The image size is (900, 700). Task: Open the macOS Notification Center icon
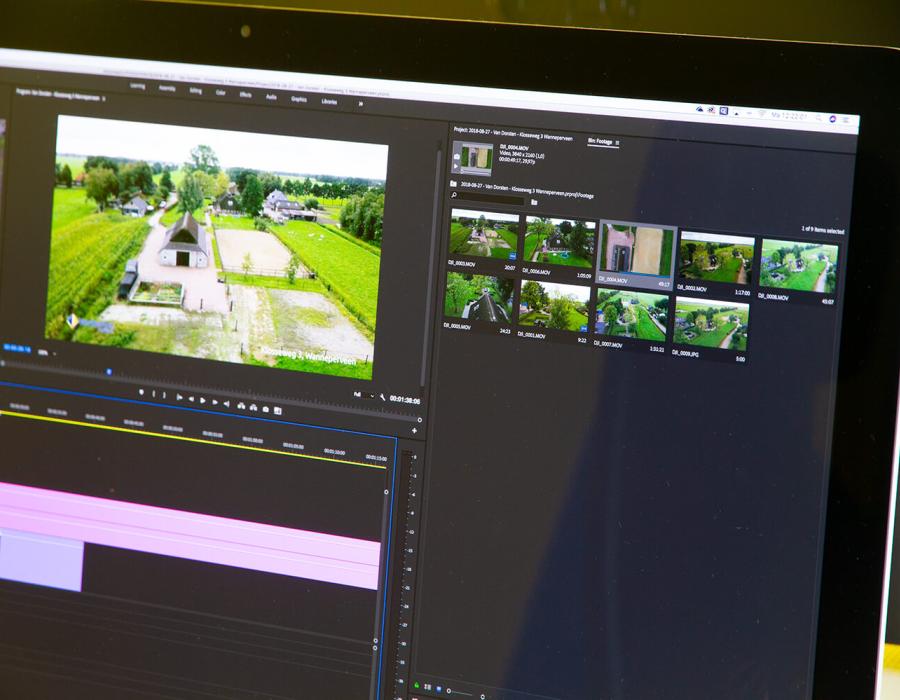[845, 120]
